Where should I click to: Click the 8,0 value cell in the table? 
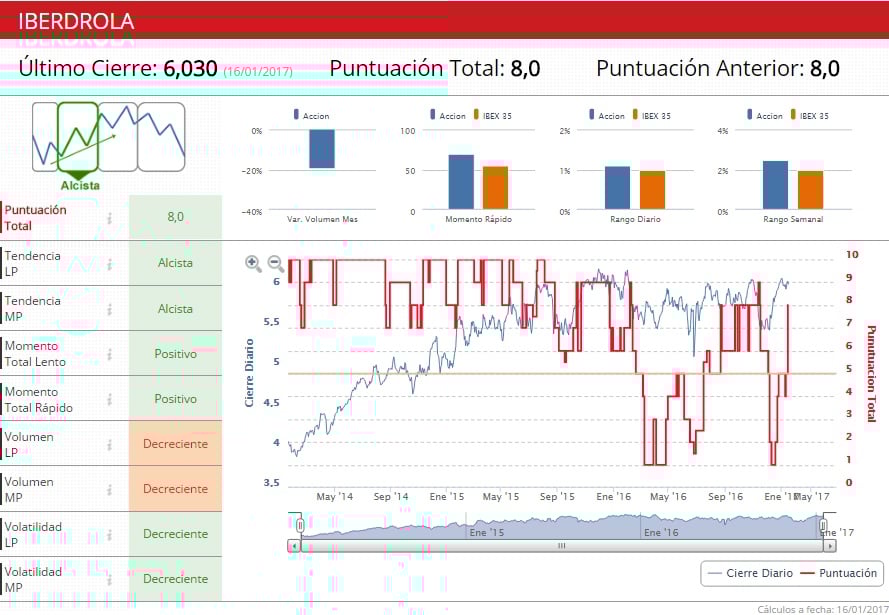click(x=175, y=217)
